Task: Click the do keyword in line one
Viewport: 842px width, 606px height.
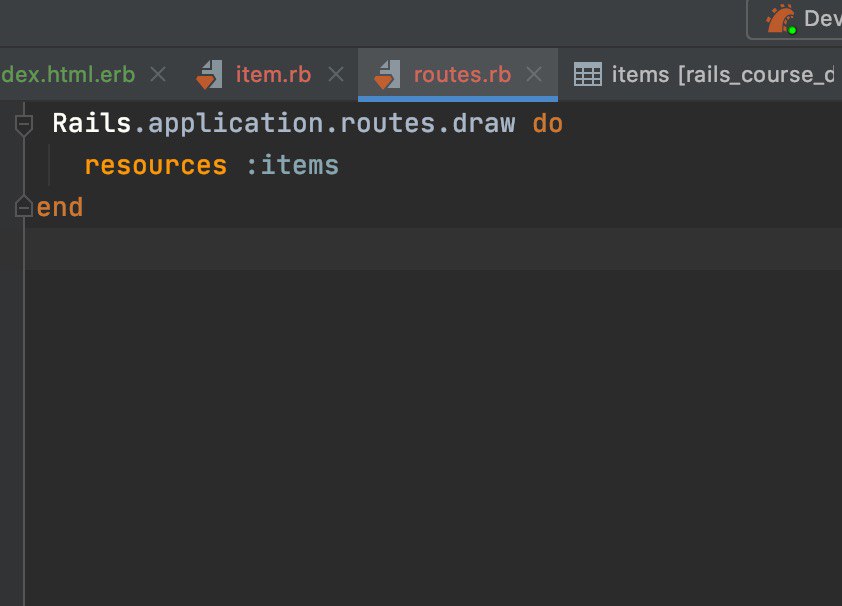Action: (548, 123)
